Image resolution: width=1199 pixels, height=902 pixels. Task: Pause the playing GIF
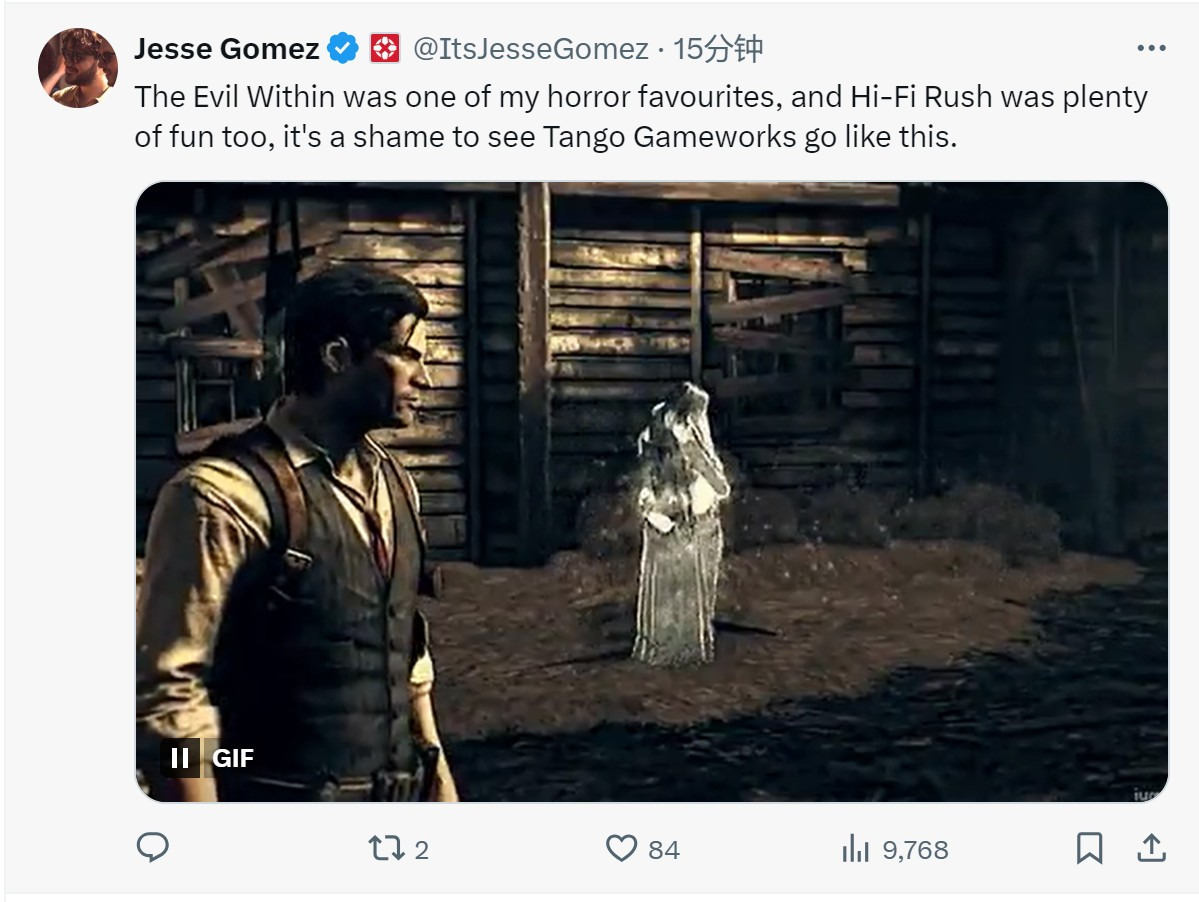[x=180, y=758]
